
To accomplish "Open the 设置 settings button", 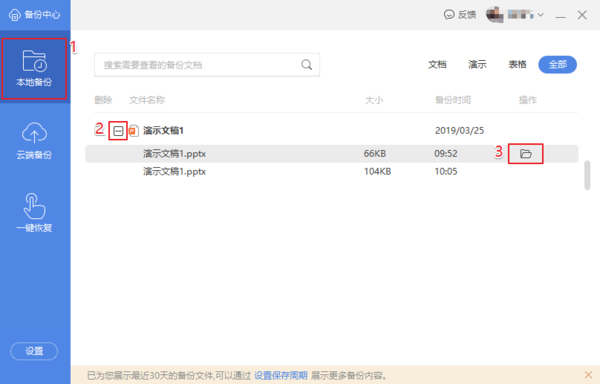I will tap(34, 351).
